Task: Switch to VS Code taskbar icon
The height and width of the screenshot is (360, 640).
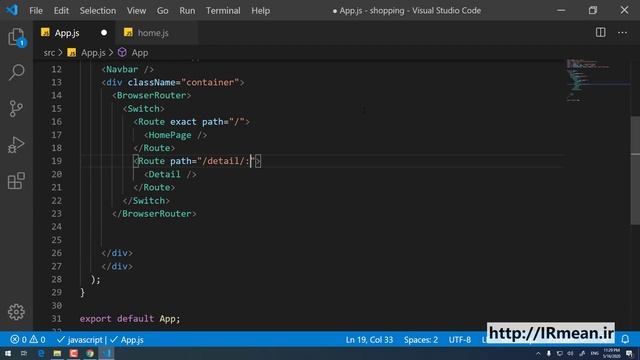Action: coord(107,353)
